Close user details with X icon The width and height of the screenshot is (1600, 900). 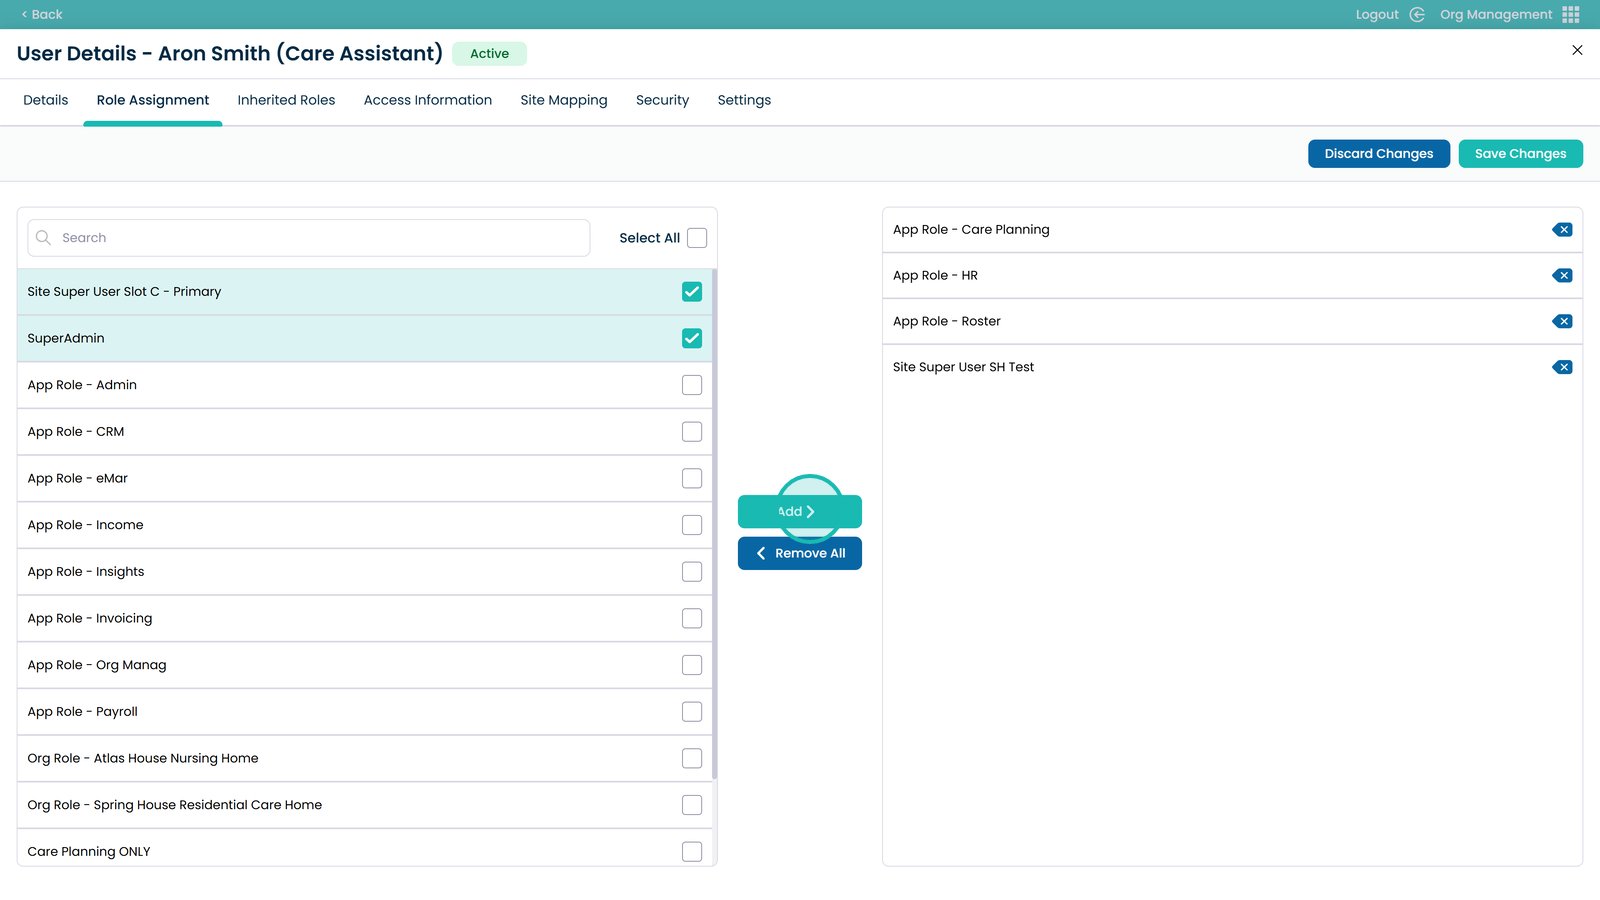coord(1577,50)
